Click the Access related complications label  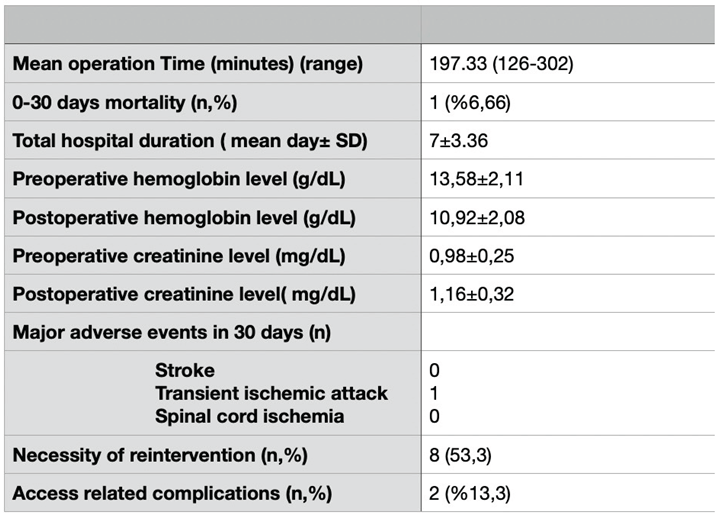pos(172,493)
